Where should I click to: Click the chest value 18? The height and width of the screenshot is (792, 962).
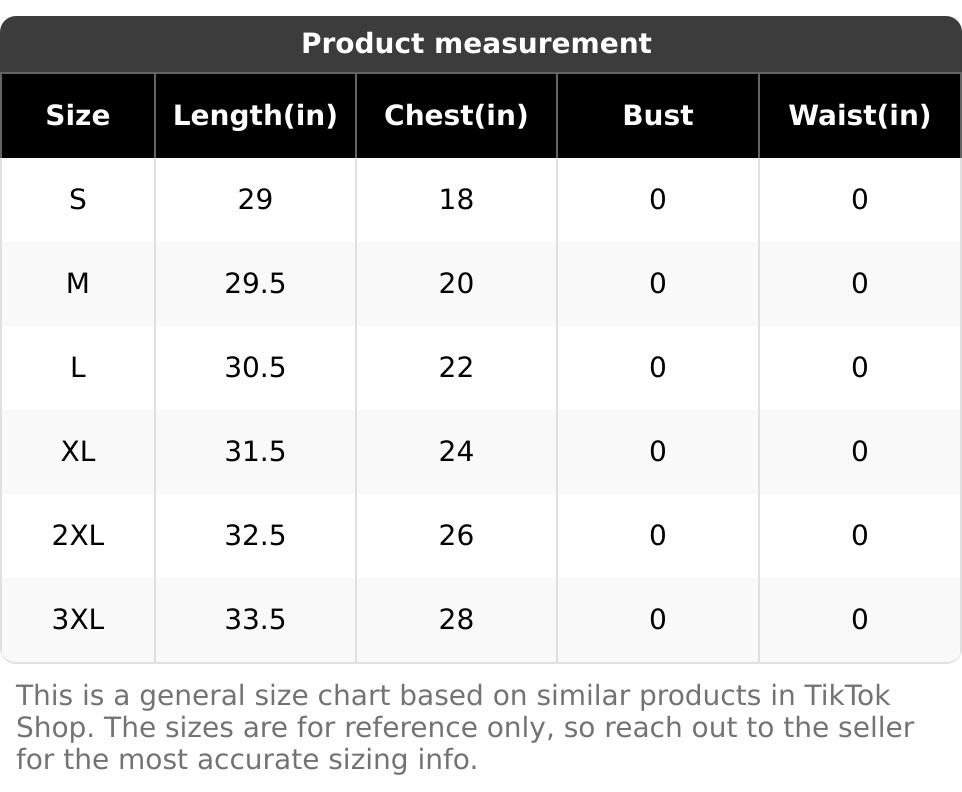[x=456, y=200]
